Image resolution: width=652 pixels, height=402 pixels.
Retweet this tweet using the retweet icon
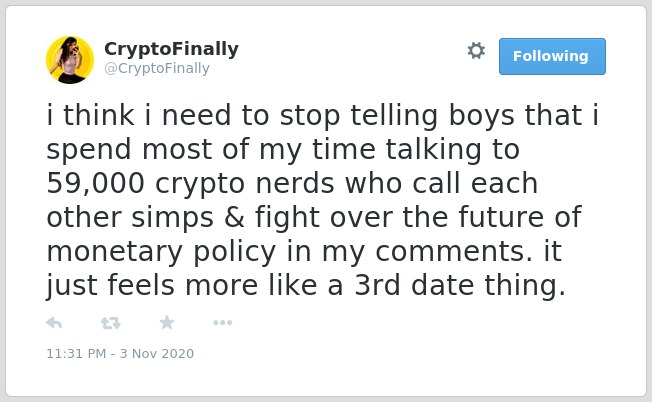[111, 323]
